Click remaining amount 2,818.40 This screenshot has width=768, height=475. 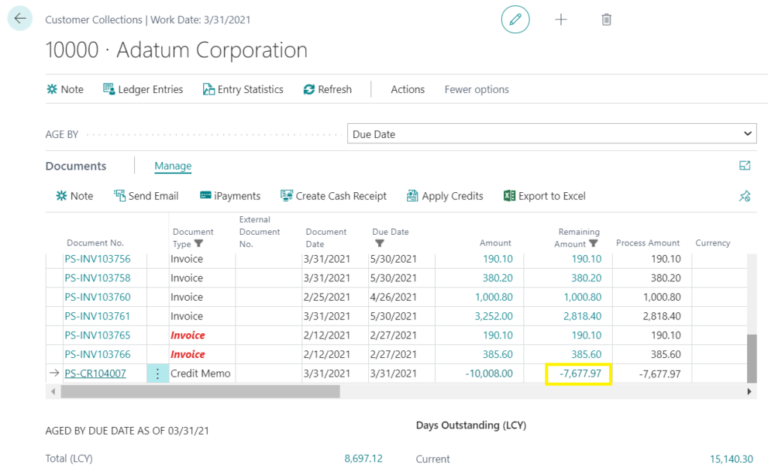point(582,316)
